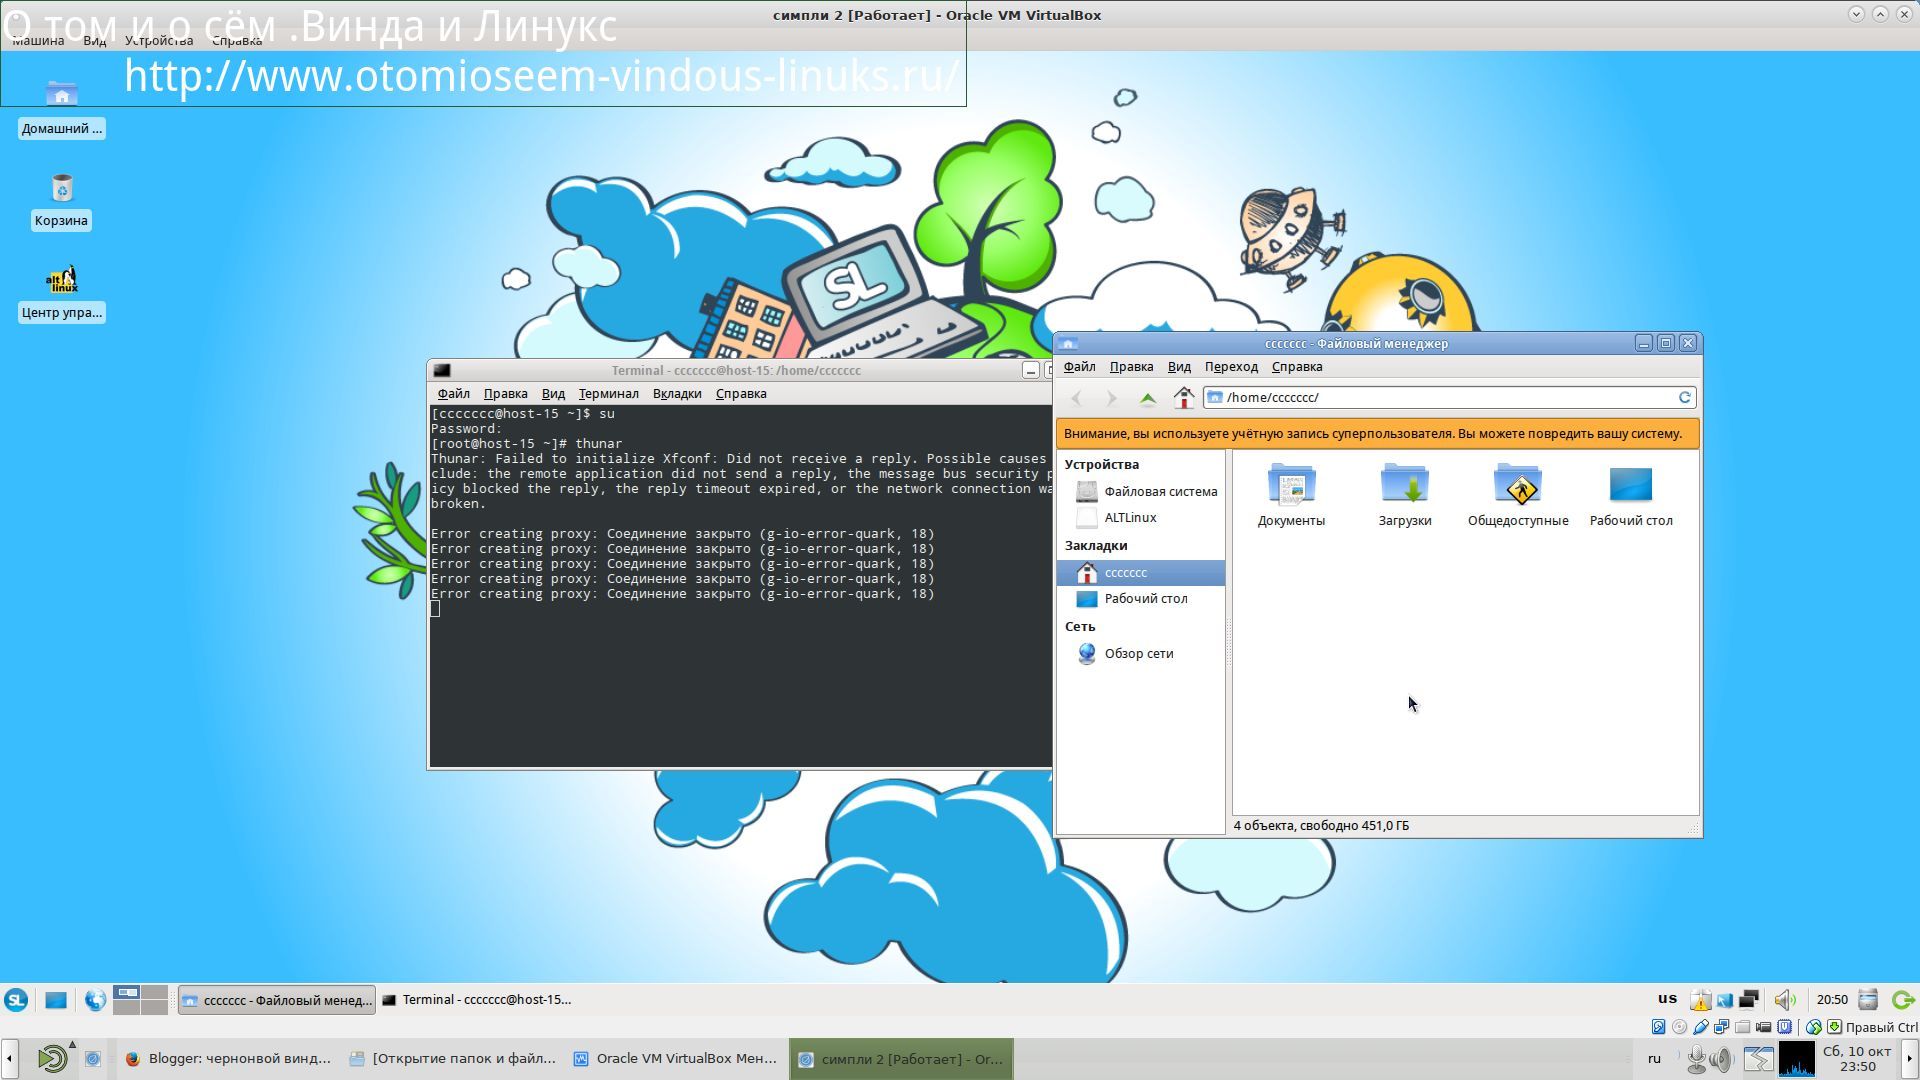
Task: Click VirtualBox optical disc status icon
Action: pyautogui.click(x=1679, y=1027)
